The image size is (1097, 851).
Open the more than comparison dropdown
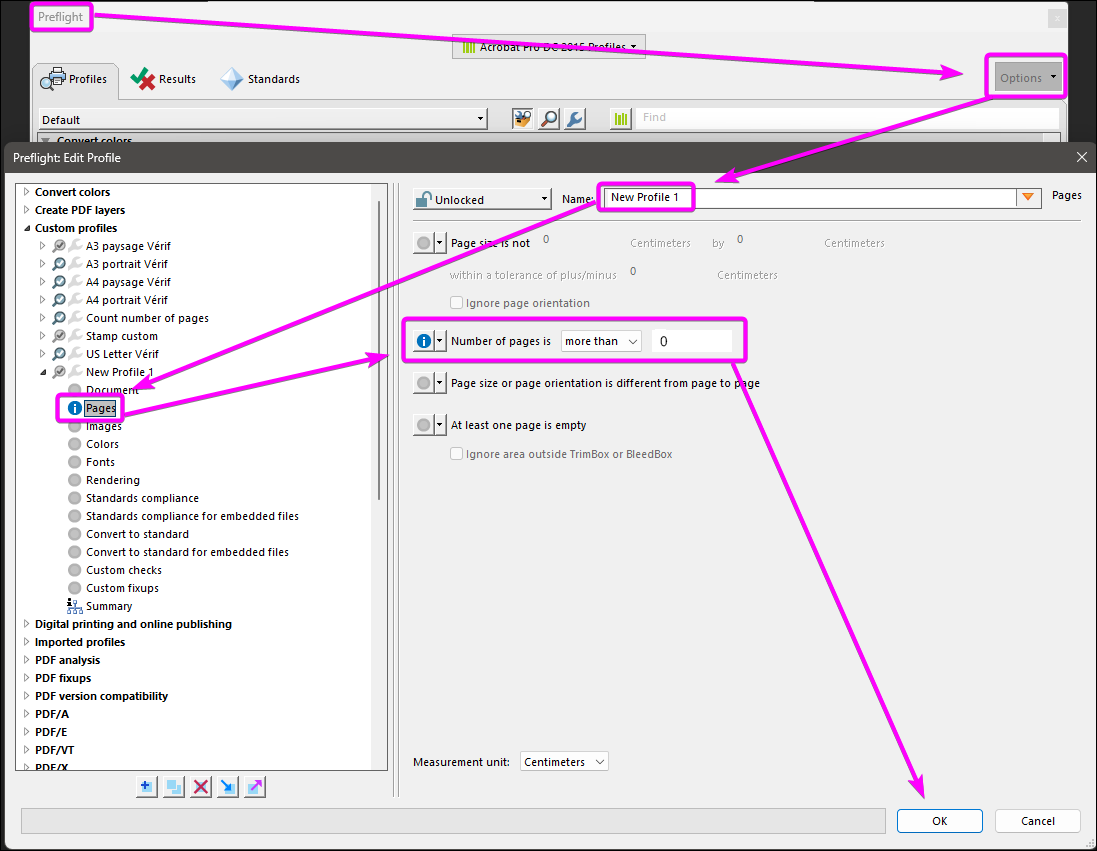(x=601, y=341)
